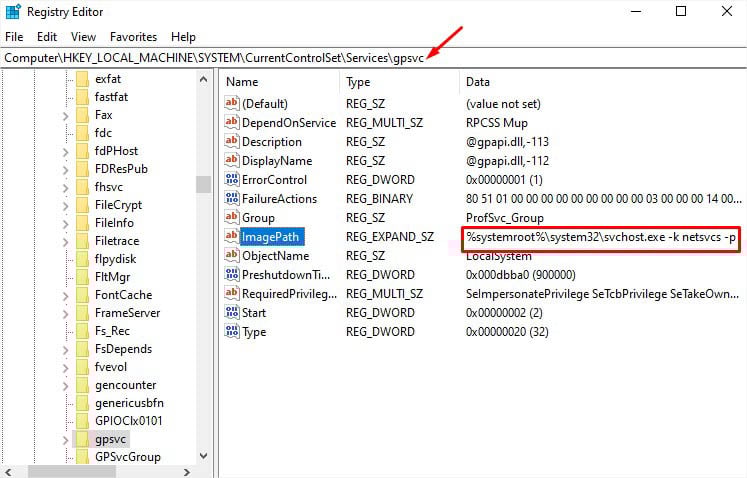Click the PreshutdownTi... DWORD icon
Screen dimensions: 747x478
point(232,275)
